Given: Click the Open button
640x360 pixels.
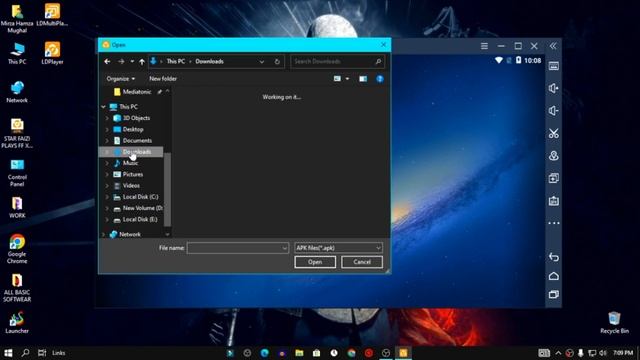Looking at the screenshot, I should tap(315, 262).
